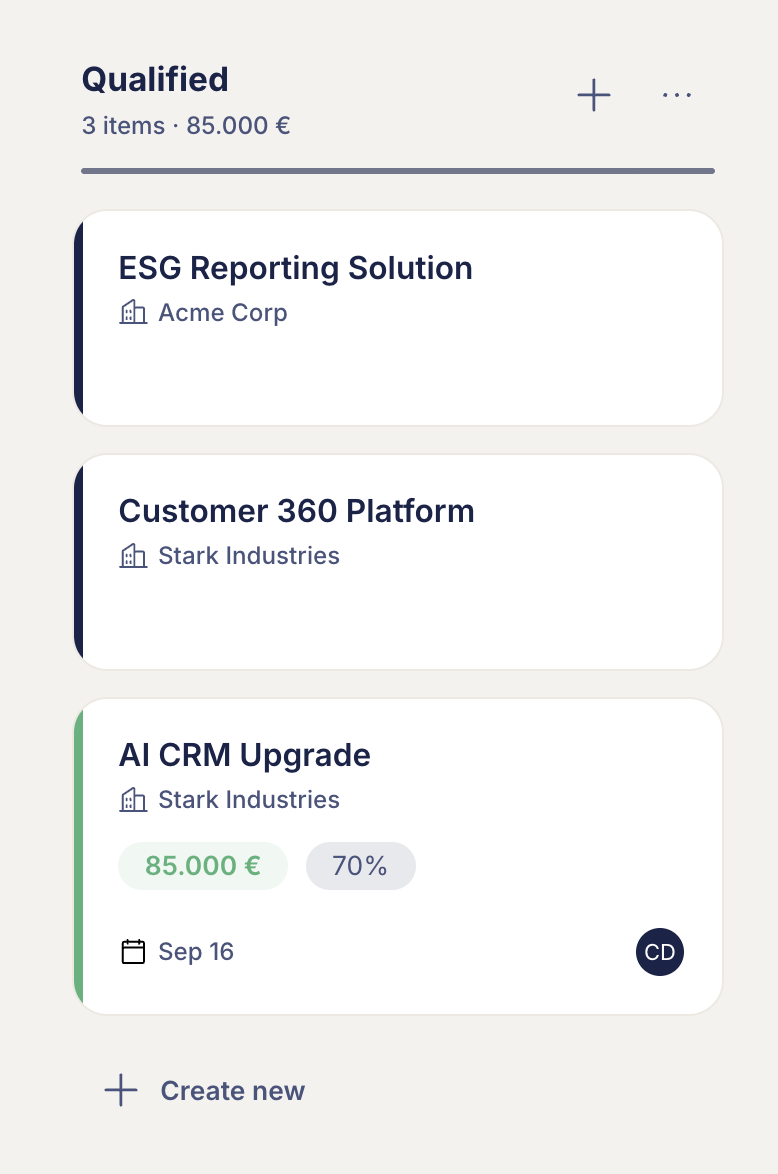Image resolution: width=778 pixels, height=1174 pixels.
Task: Select the Acme Corp company link
Action: [x=222, y=312]
